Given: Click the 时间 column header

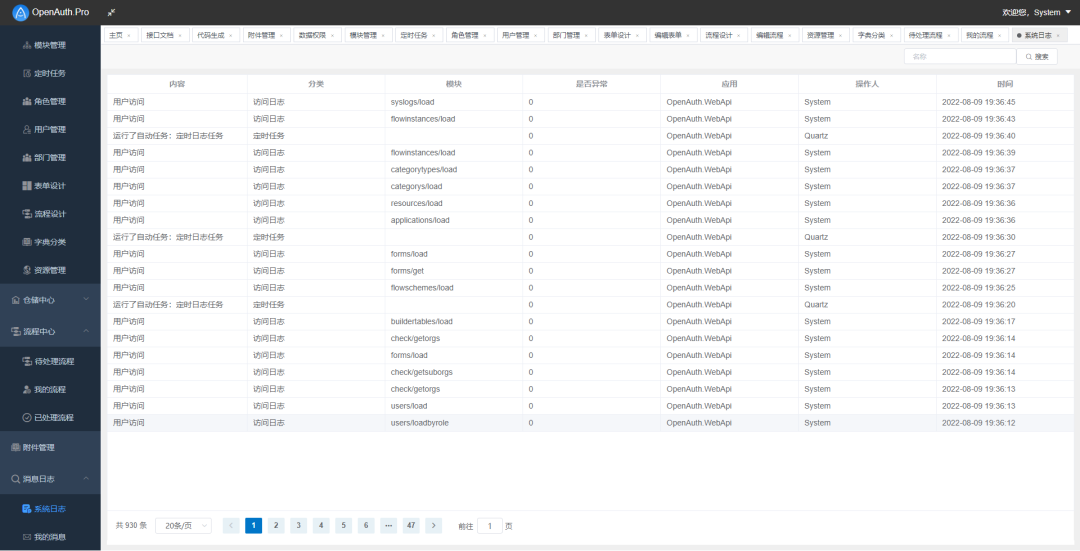Looking at the screenshot, I should click(1005, 84).
